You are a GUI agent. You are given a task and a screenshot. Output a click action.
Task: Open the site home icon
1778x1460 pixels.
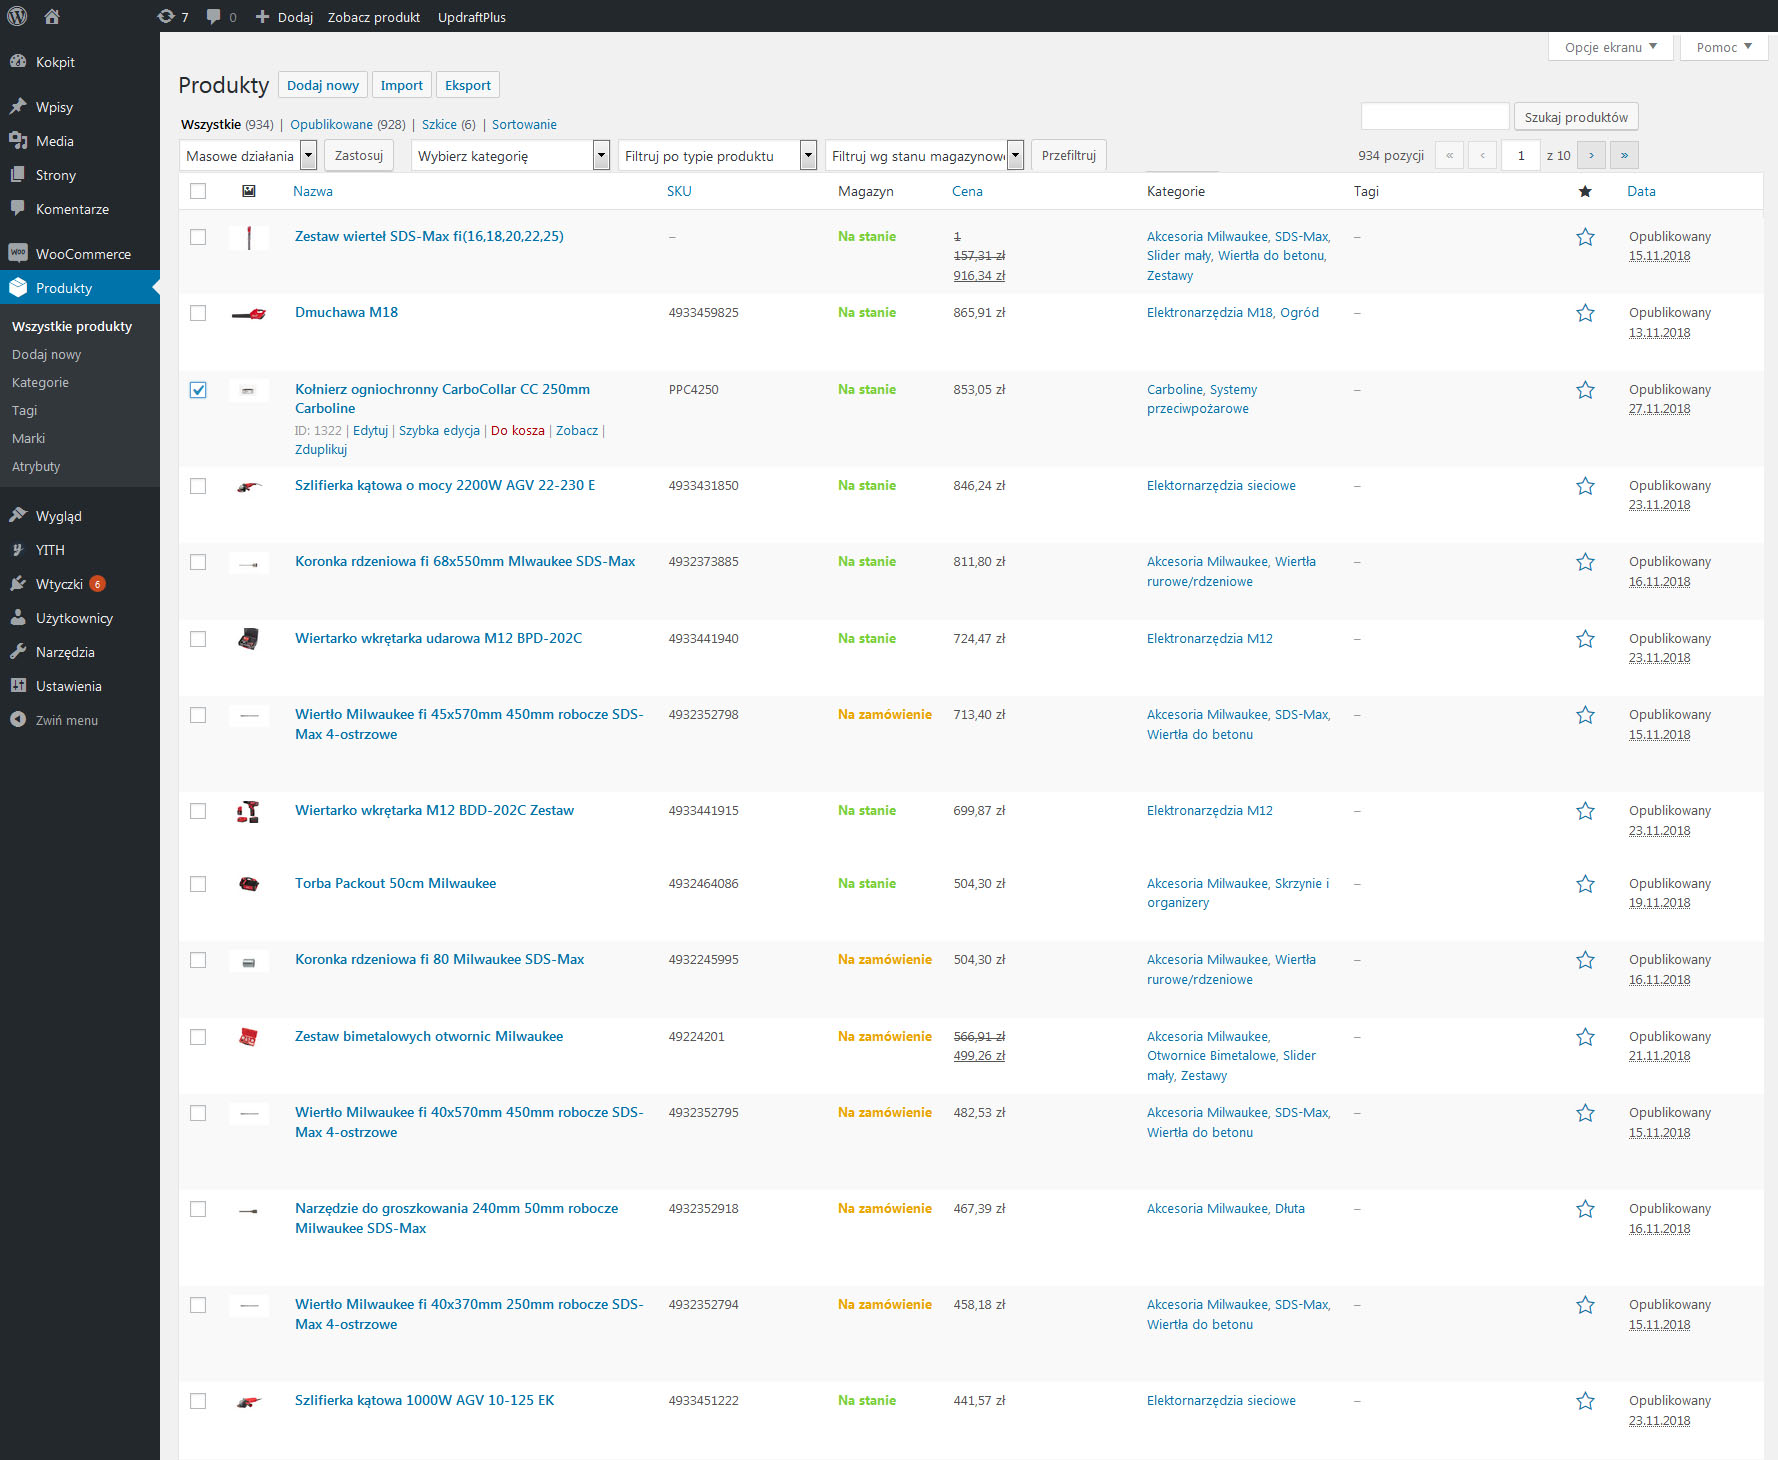(x=52, y=16)
